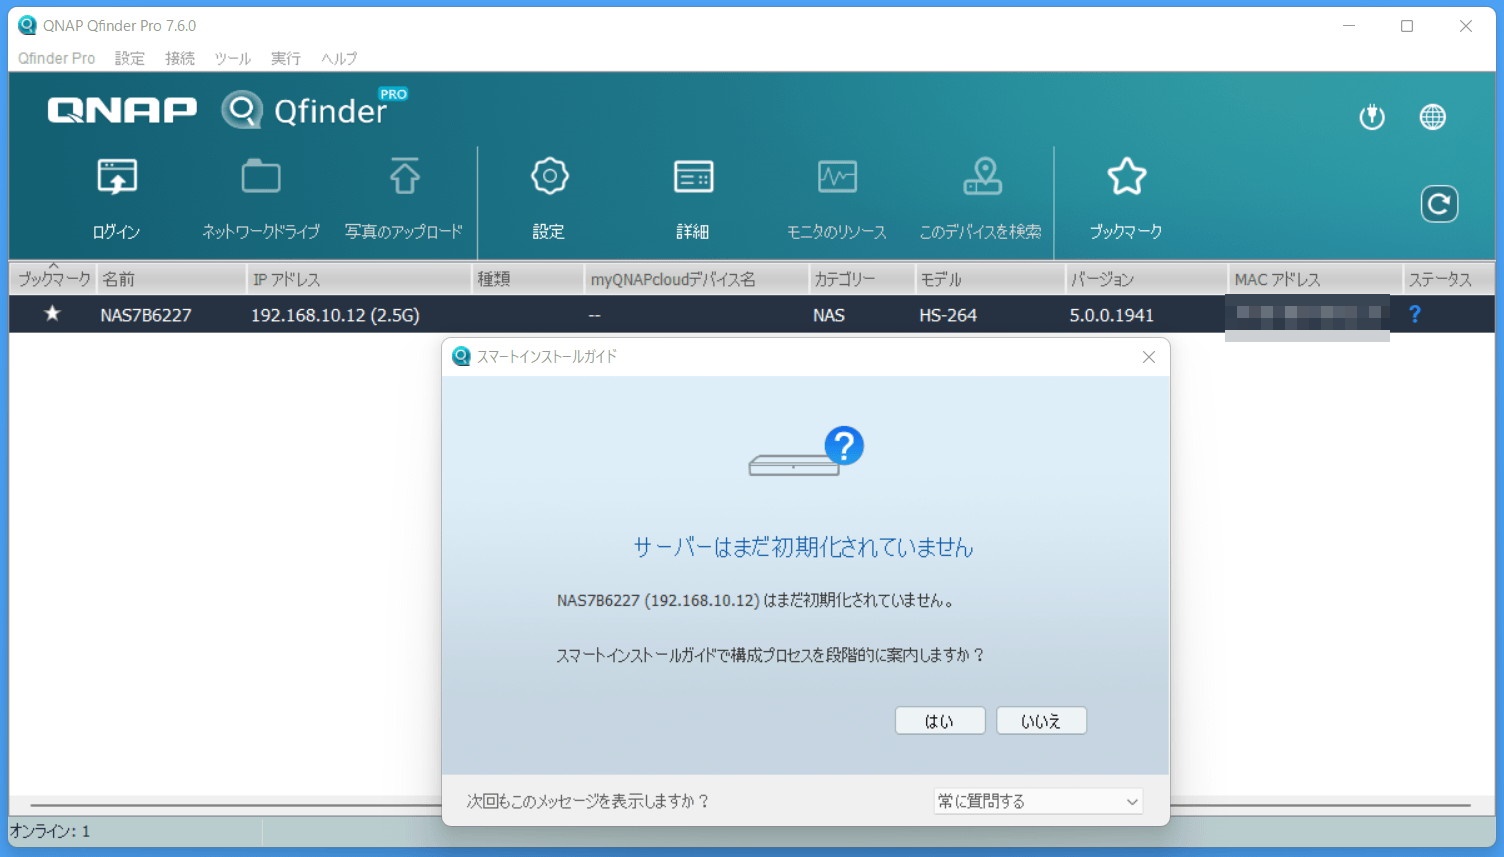The height and width of the screenshot is (857, 1504).
Task: Click IP address 192.168.10.12 (2.5G)
Action: coord(335,315)
